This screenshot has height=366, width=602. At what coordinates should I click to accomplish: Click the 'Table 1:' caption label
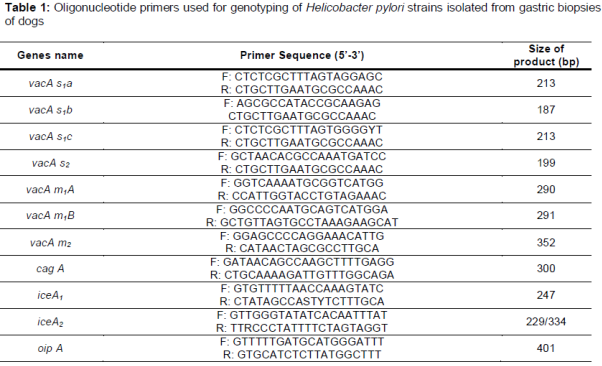pyautogui.click(x=27, y=8)
